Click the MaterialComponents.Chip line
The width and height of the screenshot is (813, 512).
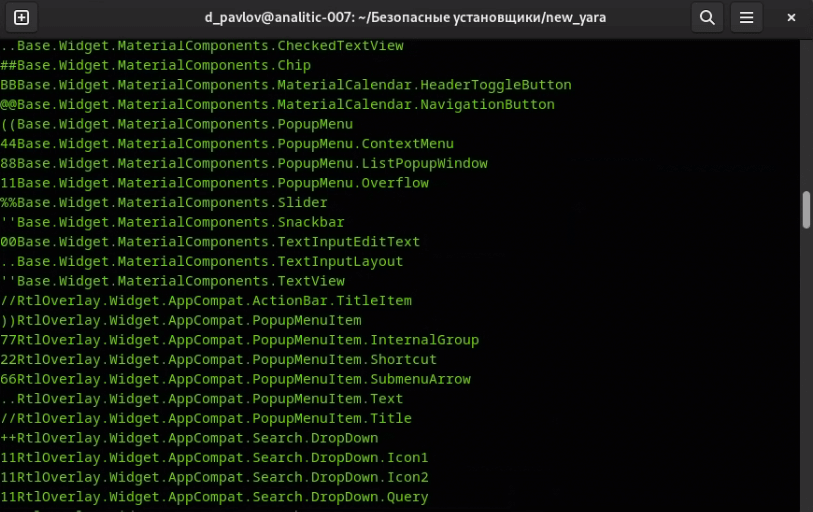click(x=155, y=65)
